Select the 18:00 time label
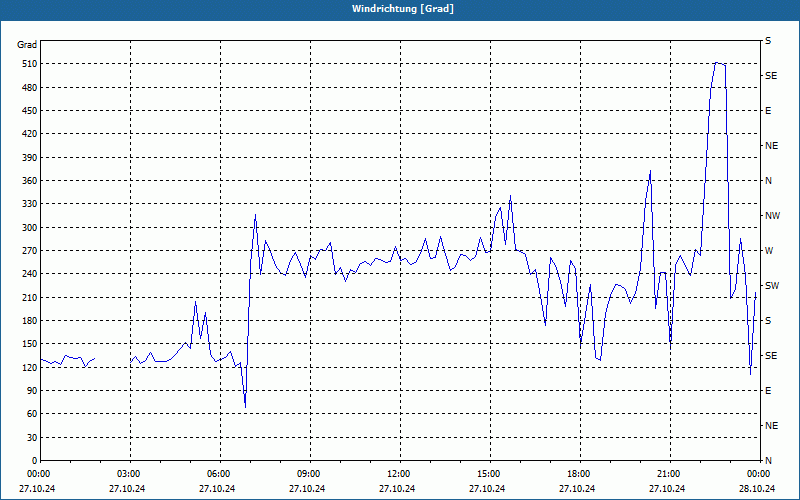The image size is (800, 500). pos(578,473)
